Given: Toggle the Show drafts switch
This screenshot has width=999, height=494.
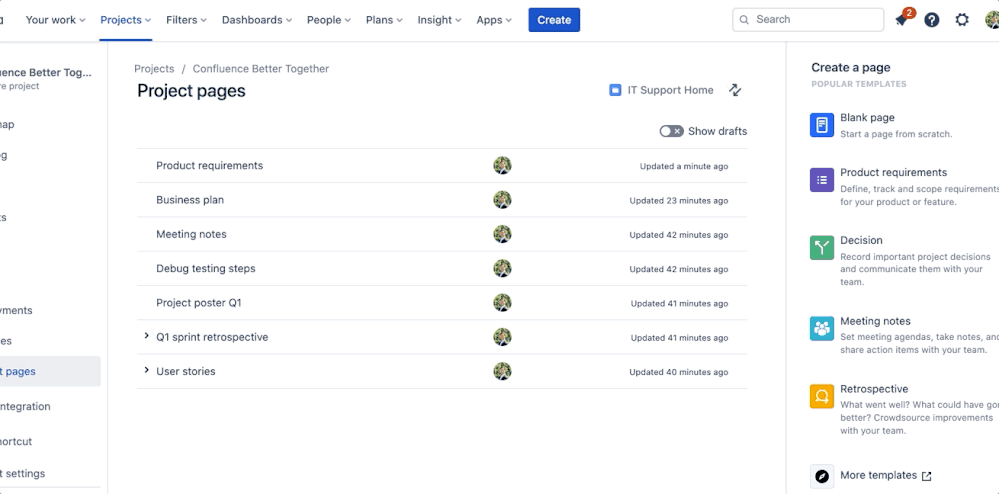Looking at the screenshot, I should [x=672, y=131].
